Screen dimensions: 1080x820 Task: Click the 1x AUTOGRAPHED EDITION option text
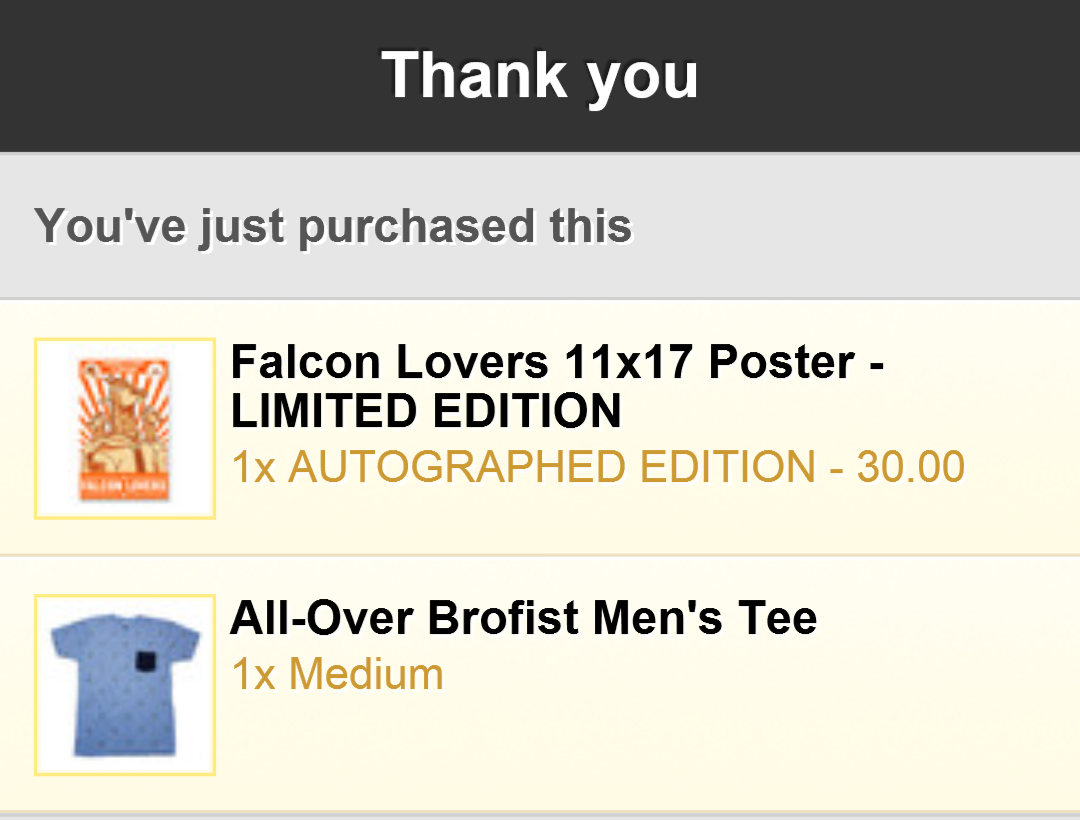coord(597,467)
